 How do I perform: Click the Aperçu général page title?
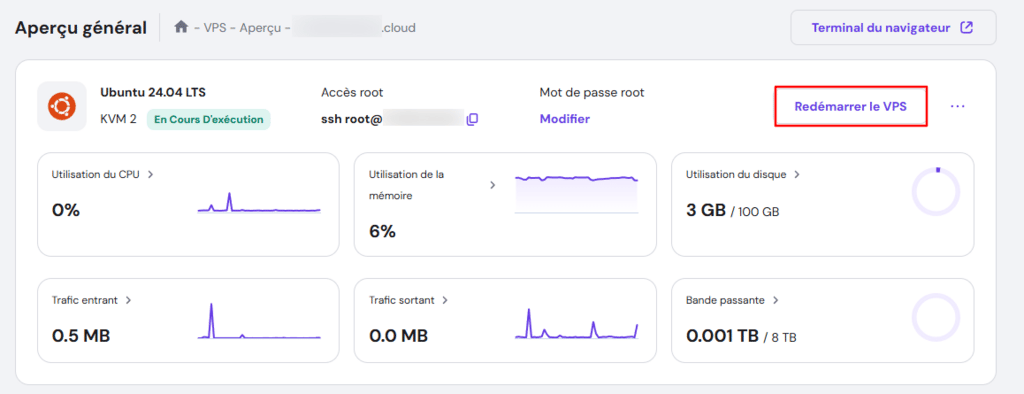pos(81,28)
